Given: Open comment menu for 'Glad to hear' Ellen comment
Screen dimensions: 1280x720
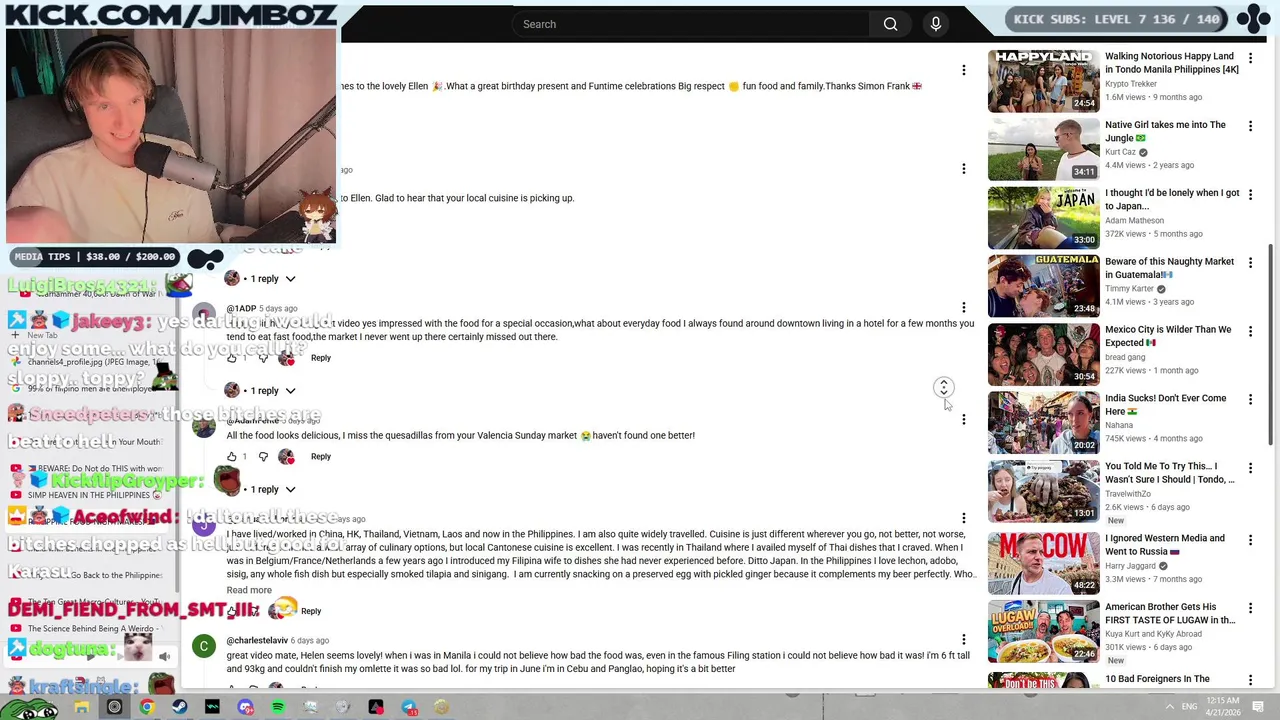Looking at the screenshot, I should tap(964, 169).
